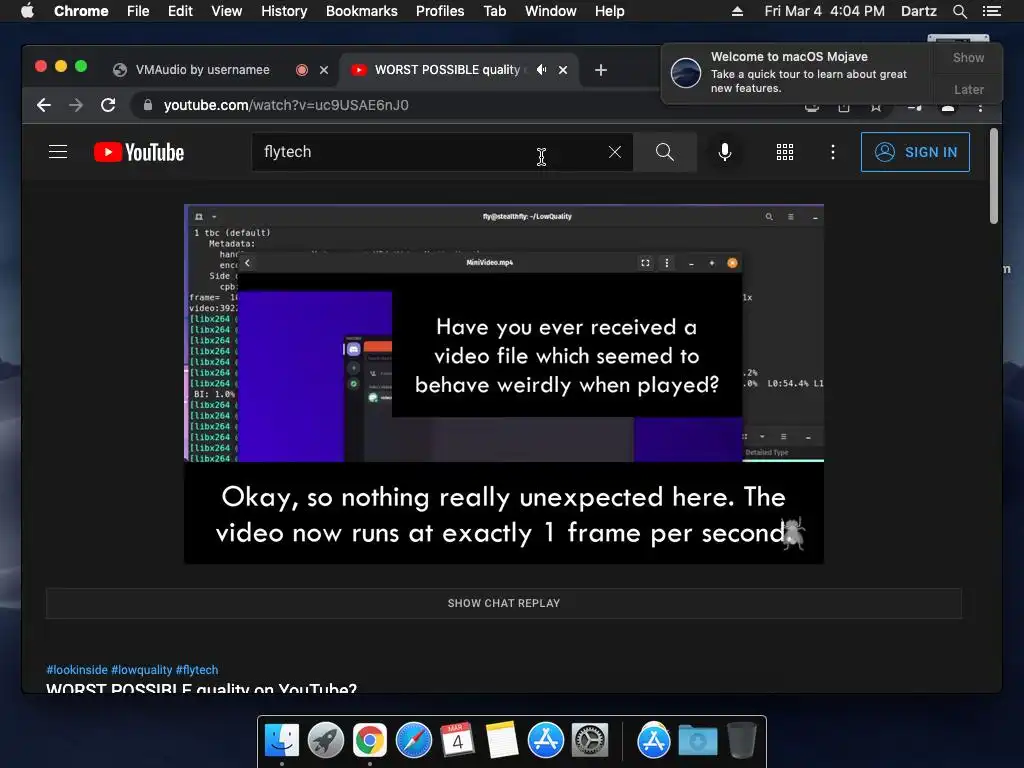Open Finder from the Dock
Screen dimensions: 1024x768
click(282, 741)
